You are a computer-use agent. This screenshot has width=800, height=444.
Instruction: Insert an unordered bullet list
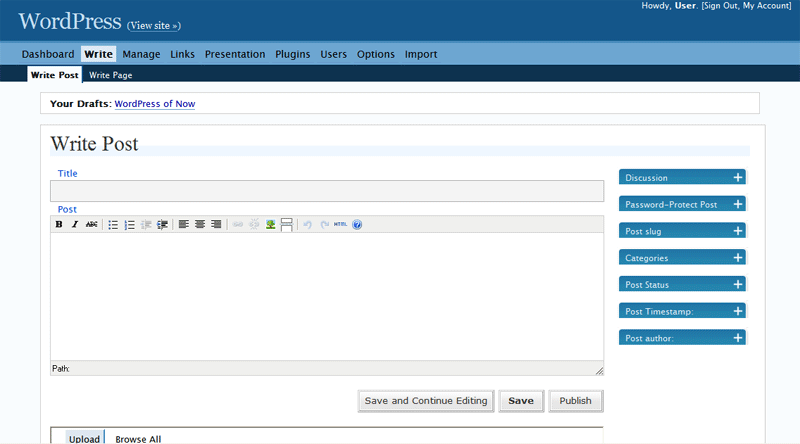pos(113,225)
